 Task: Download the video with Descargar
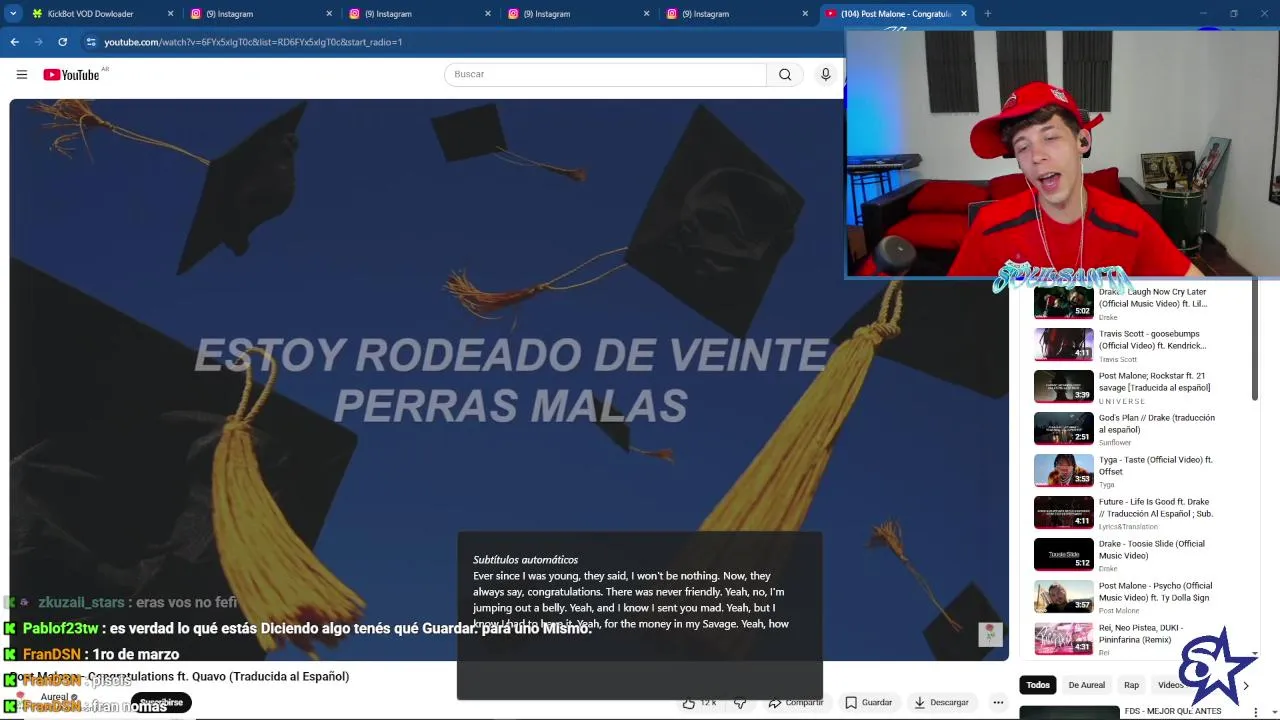pos(942,702)
